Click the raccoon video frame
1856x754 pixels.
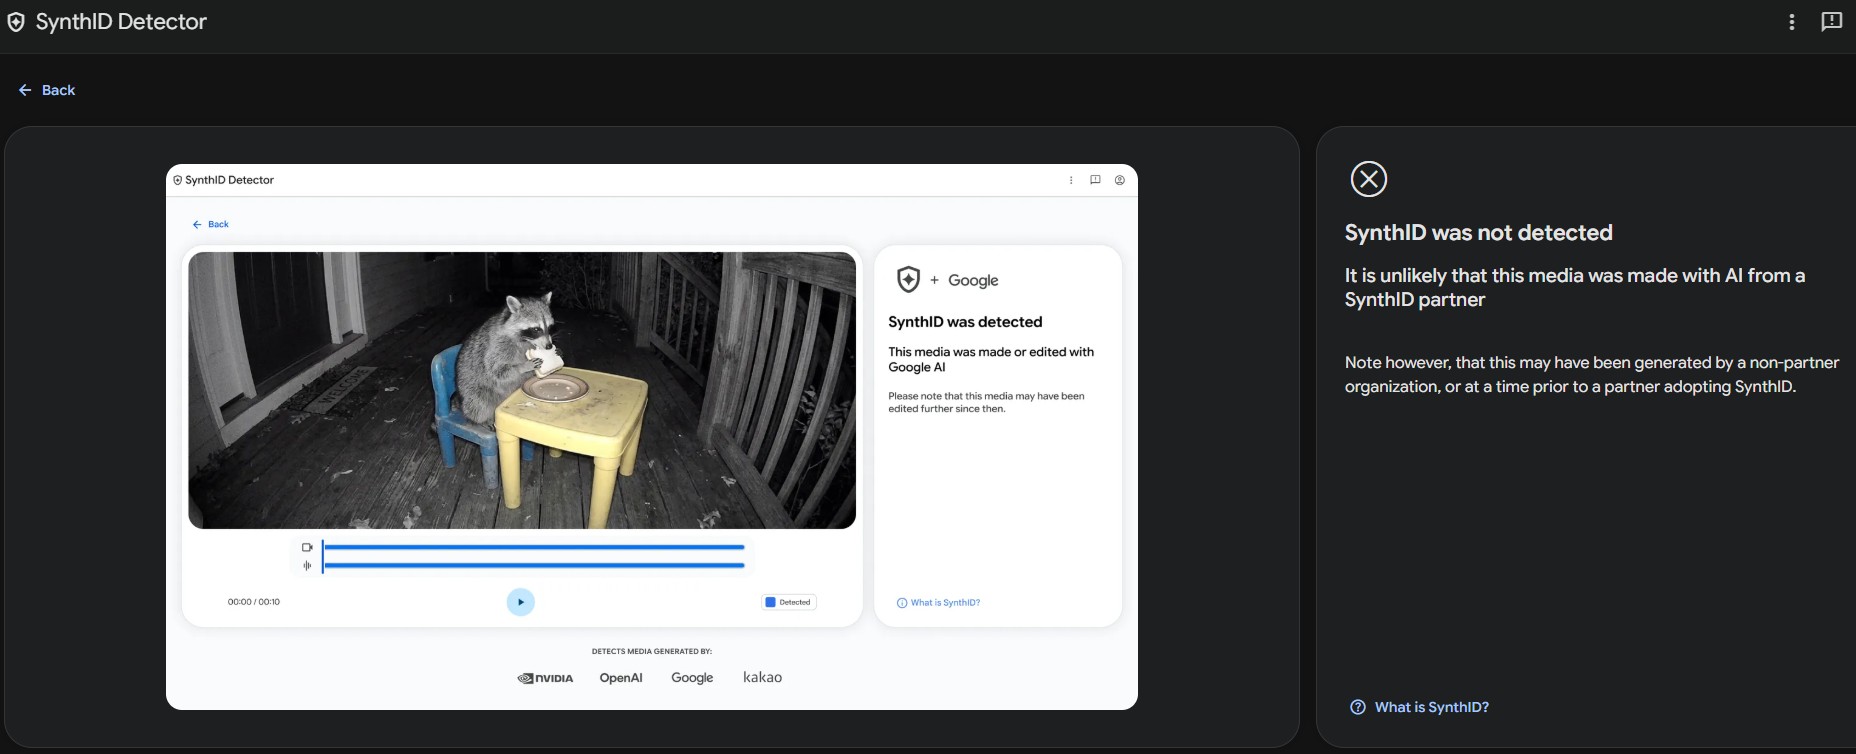[522, 390]
